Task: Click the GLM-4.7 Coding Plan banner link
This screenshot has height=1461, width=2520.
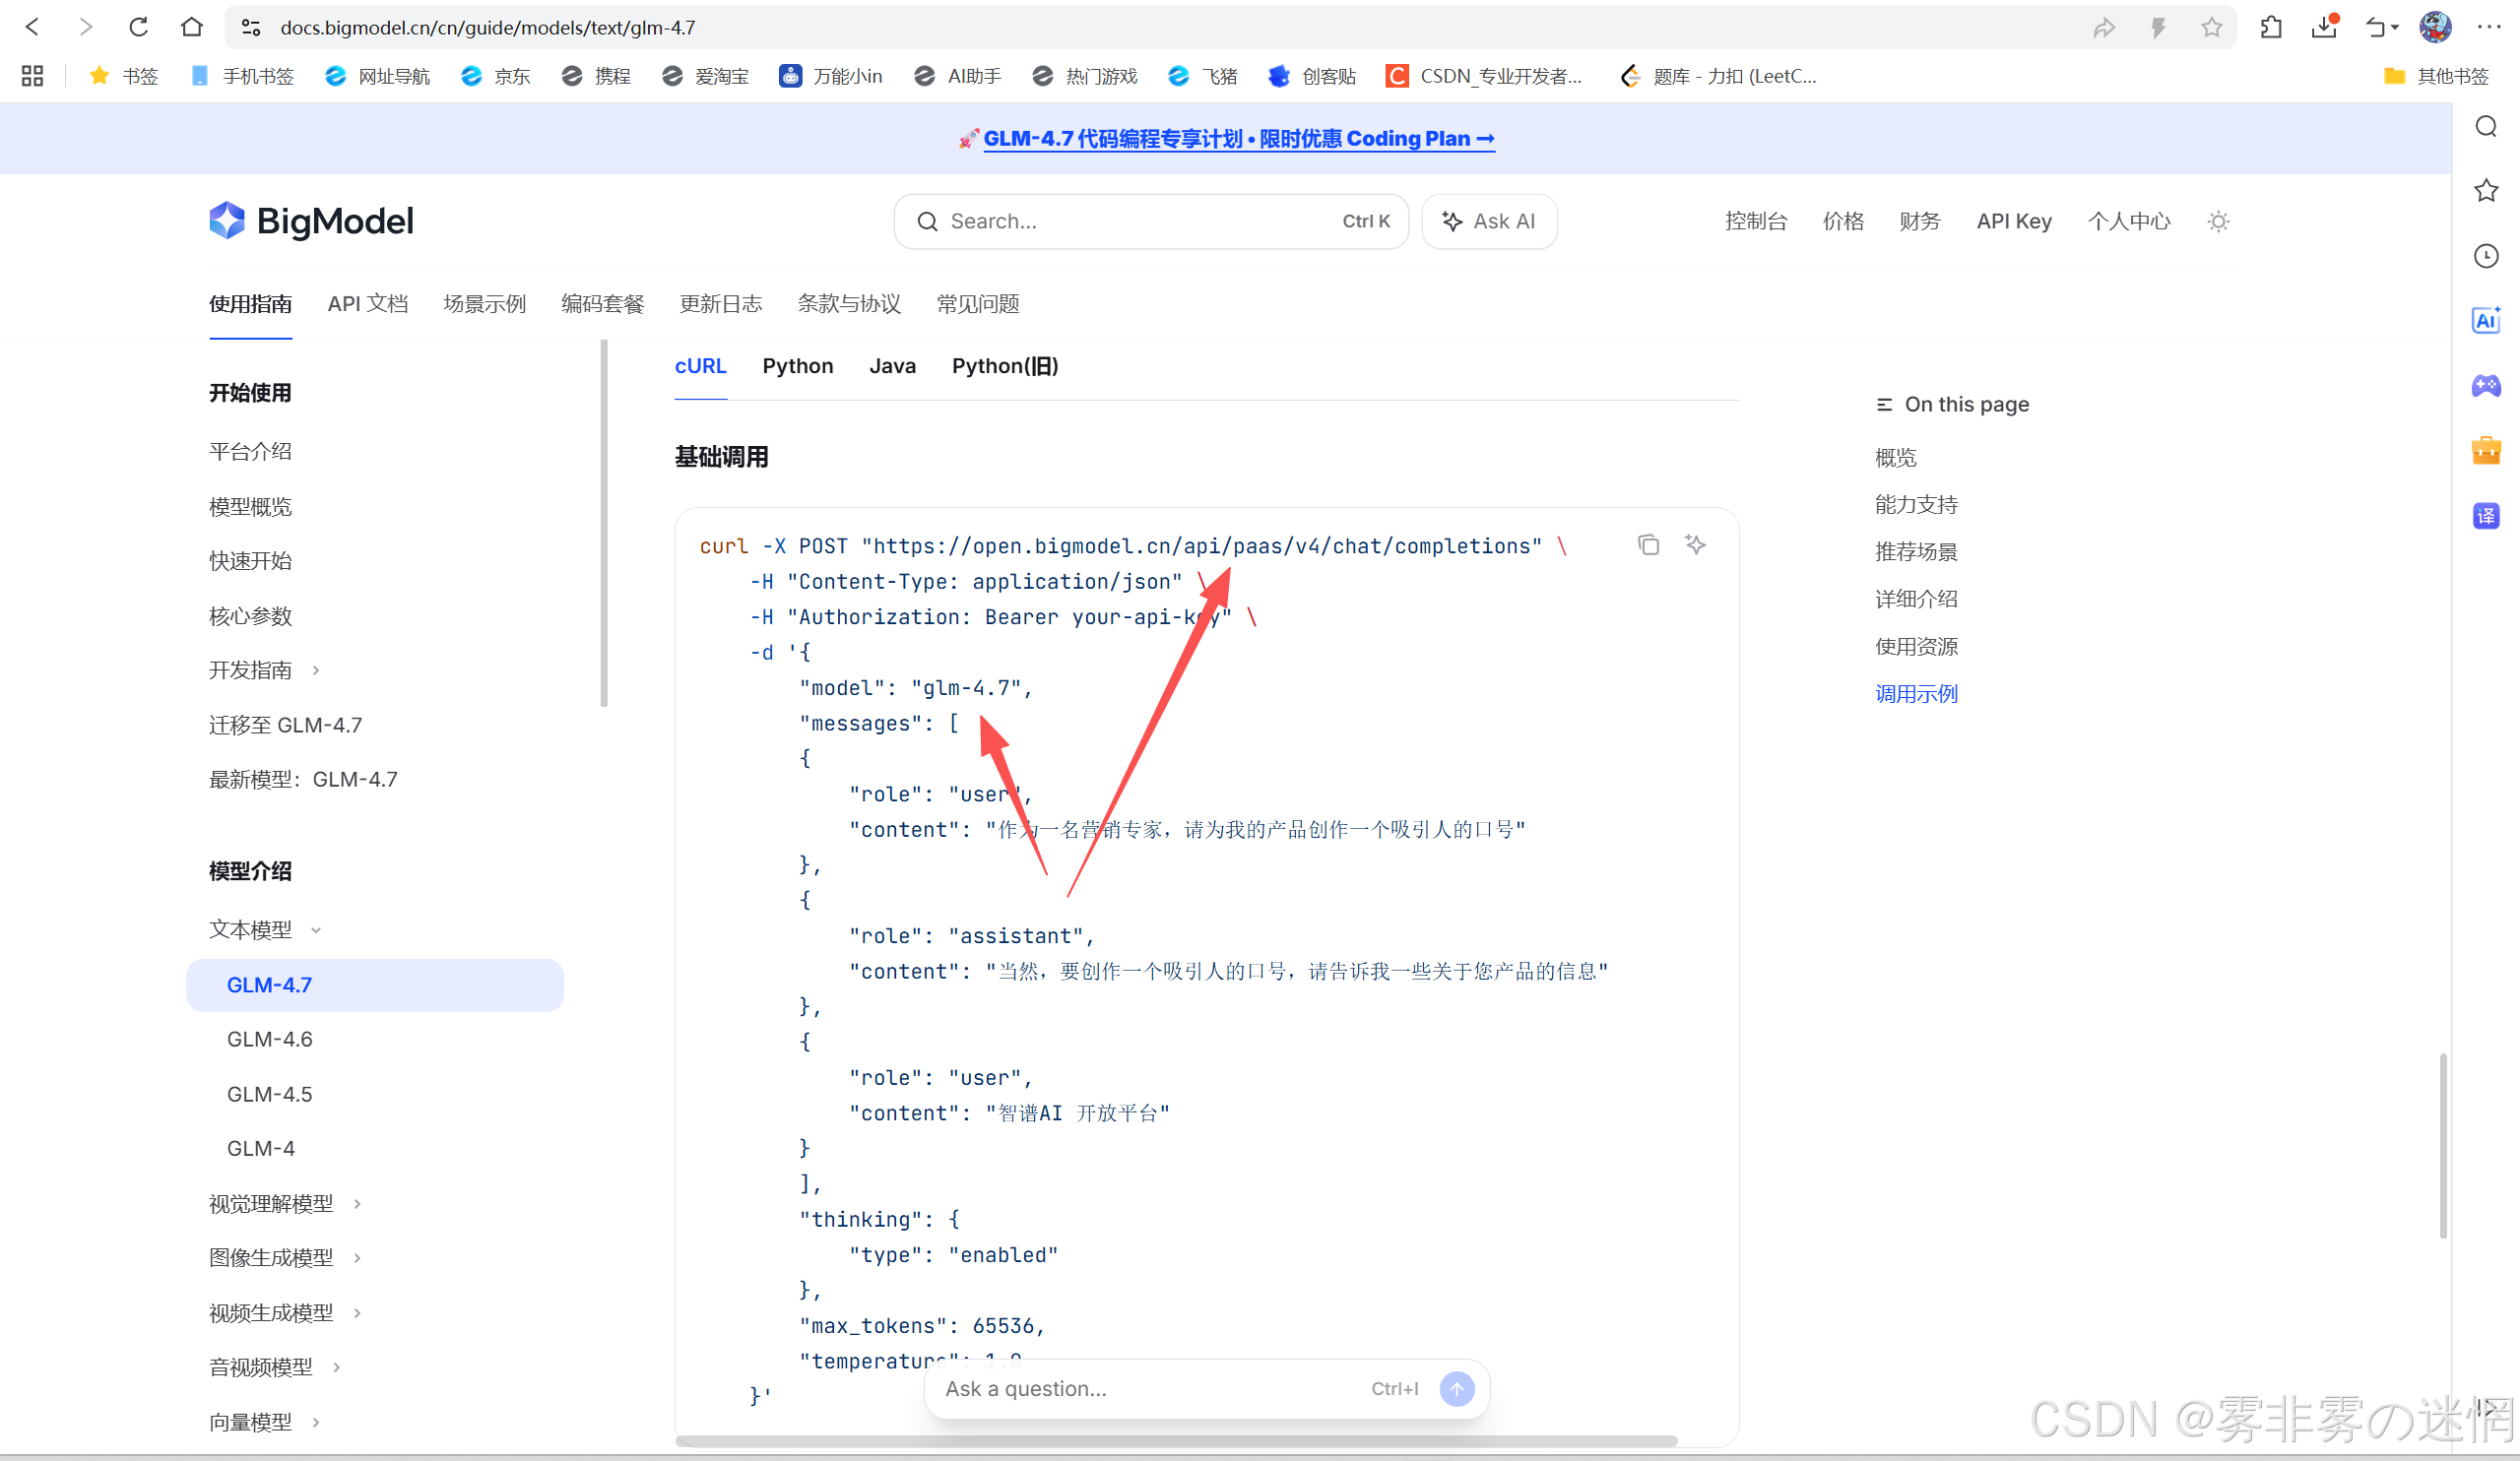Action: [x=1238, y=139]
